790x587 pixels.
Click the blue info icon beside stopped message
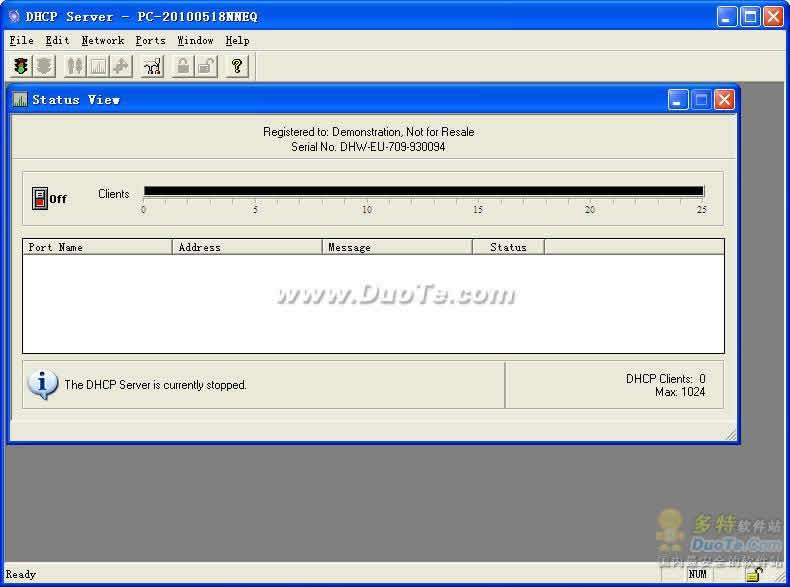coord(42,384)
